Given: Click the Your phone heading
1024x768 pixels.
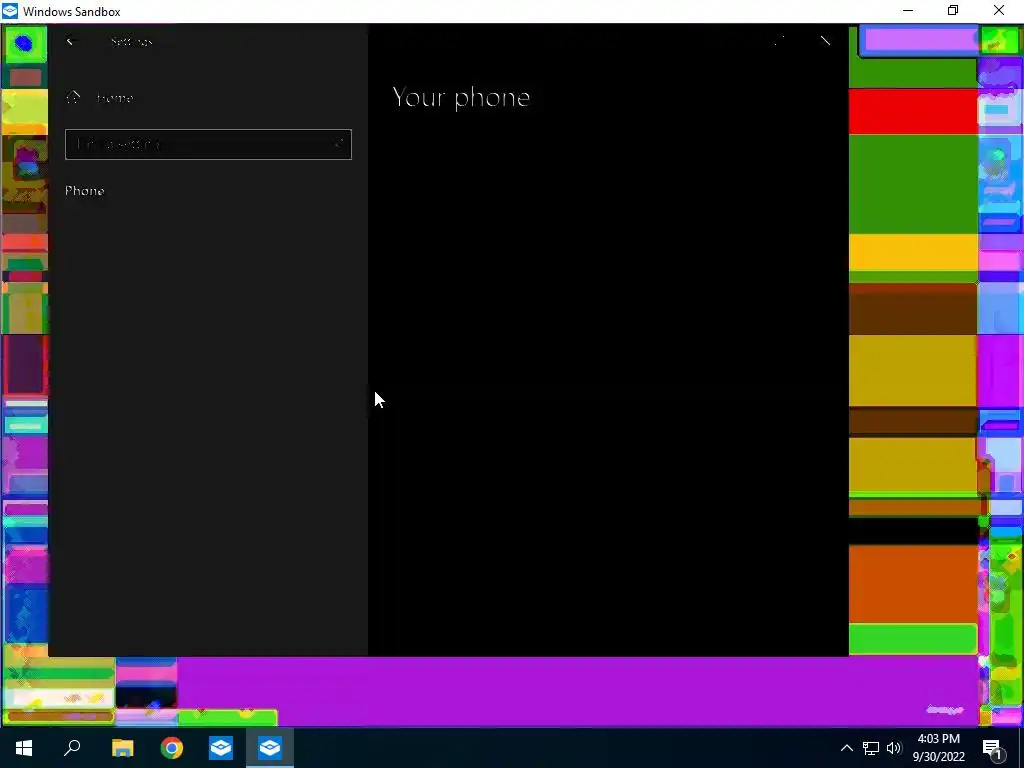Looking at the screenshot, I should pos(461,97).
